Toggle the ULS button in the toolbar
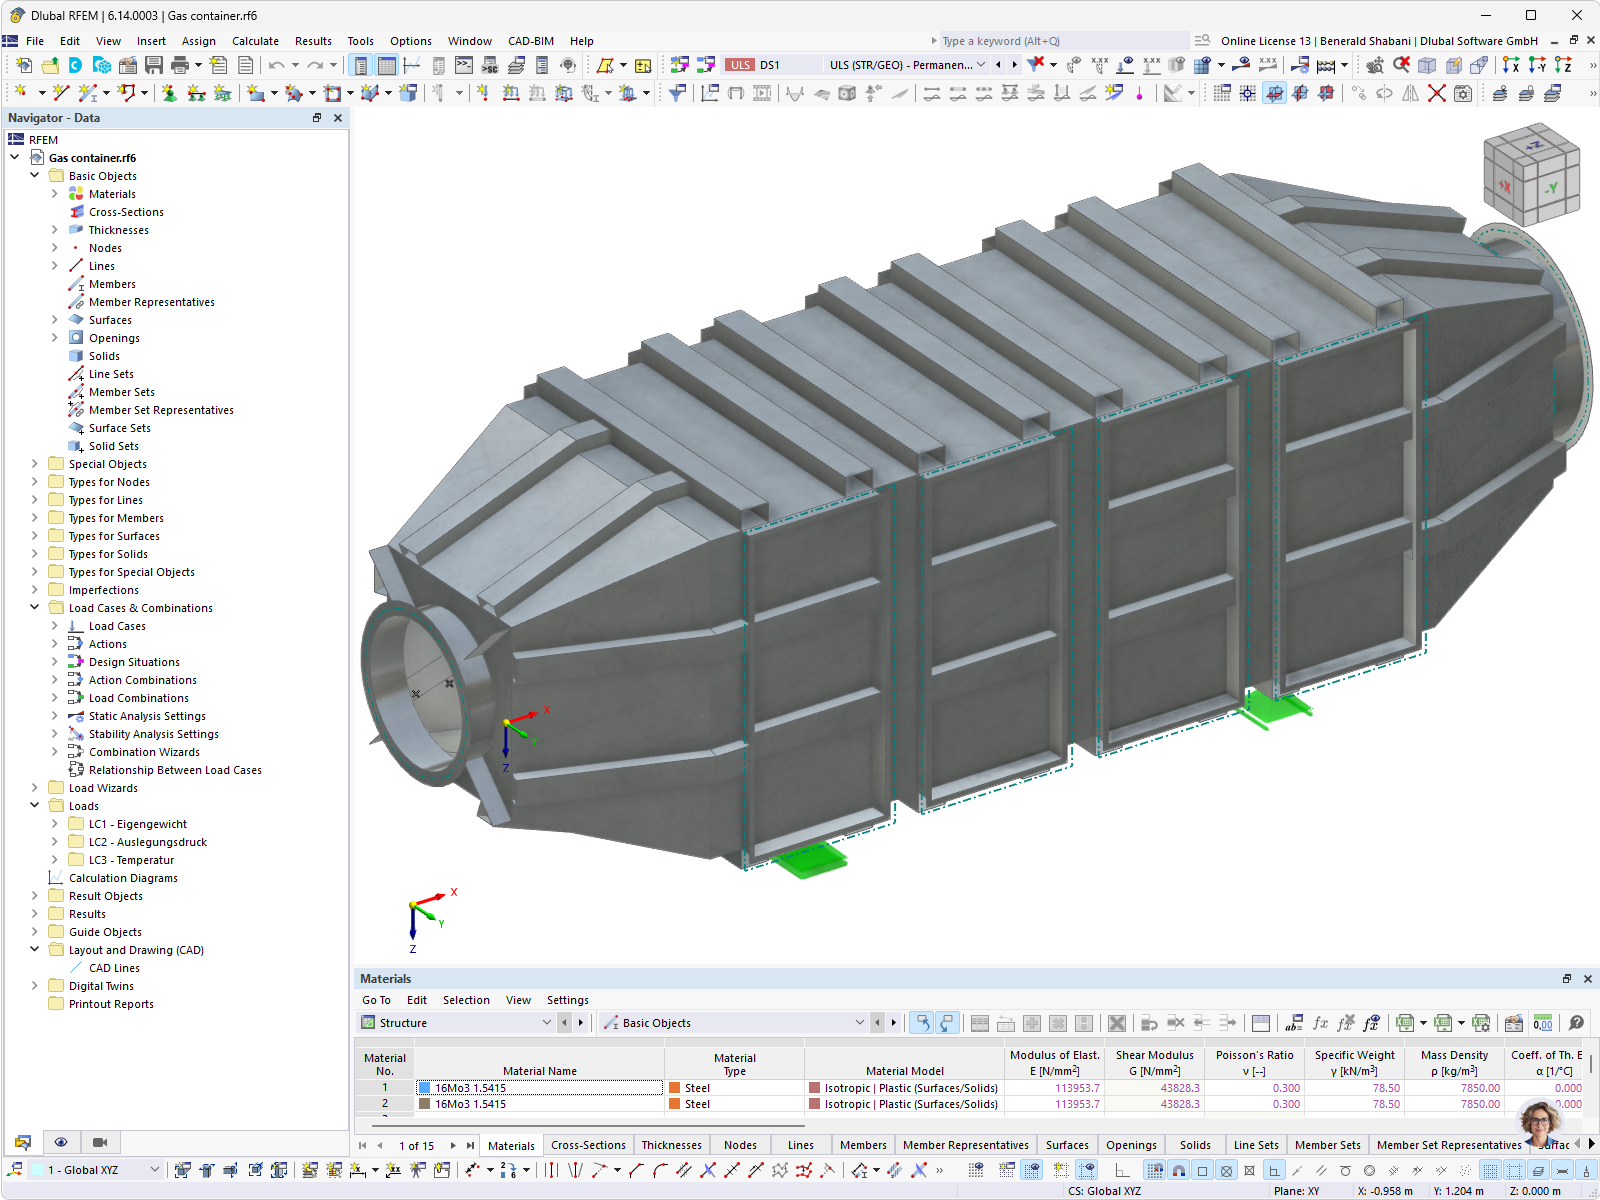The image size is (1600, 1200). (x=740, y=63)
